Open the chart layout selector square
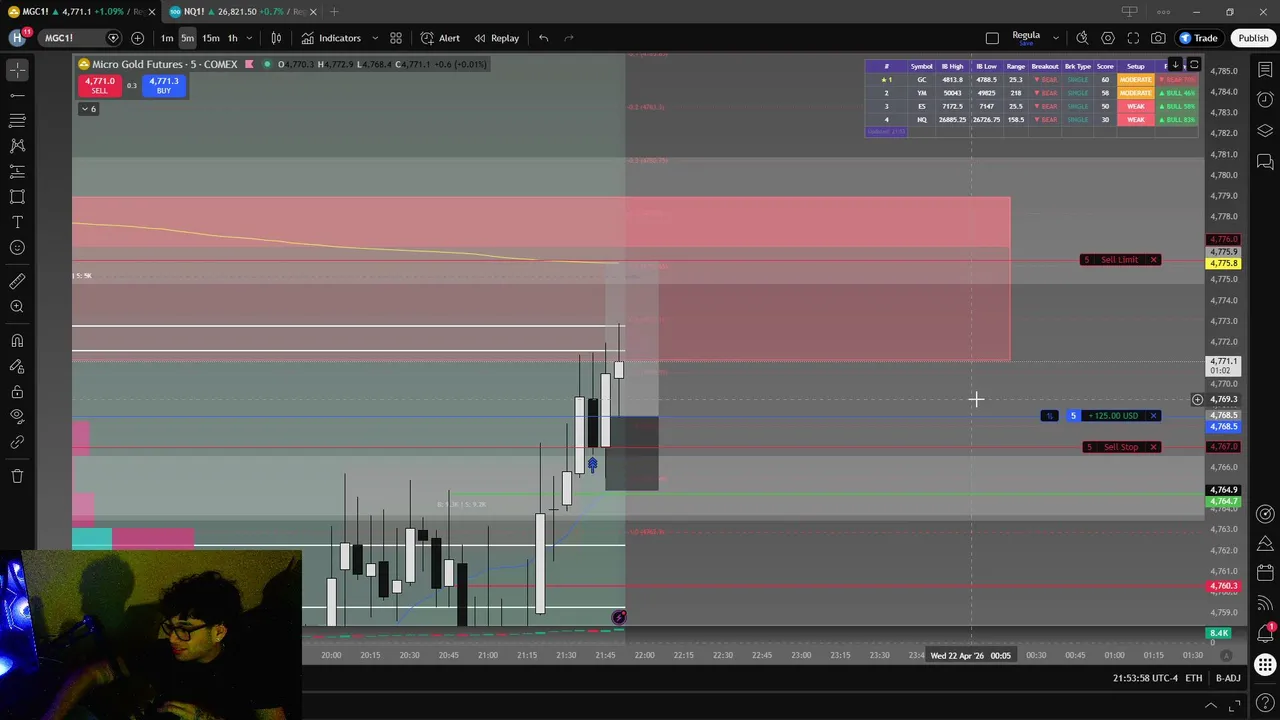1280x720 pixels. 992,38
